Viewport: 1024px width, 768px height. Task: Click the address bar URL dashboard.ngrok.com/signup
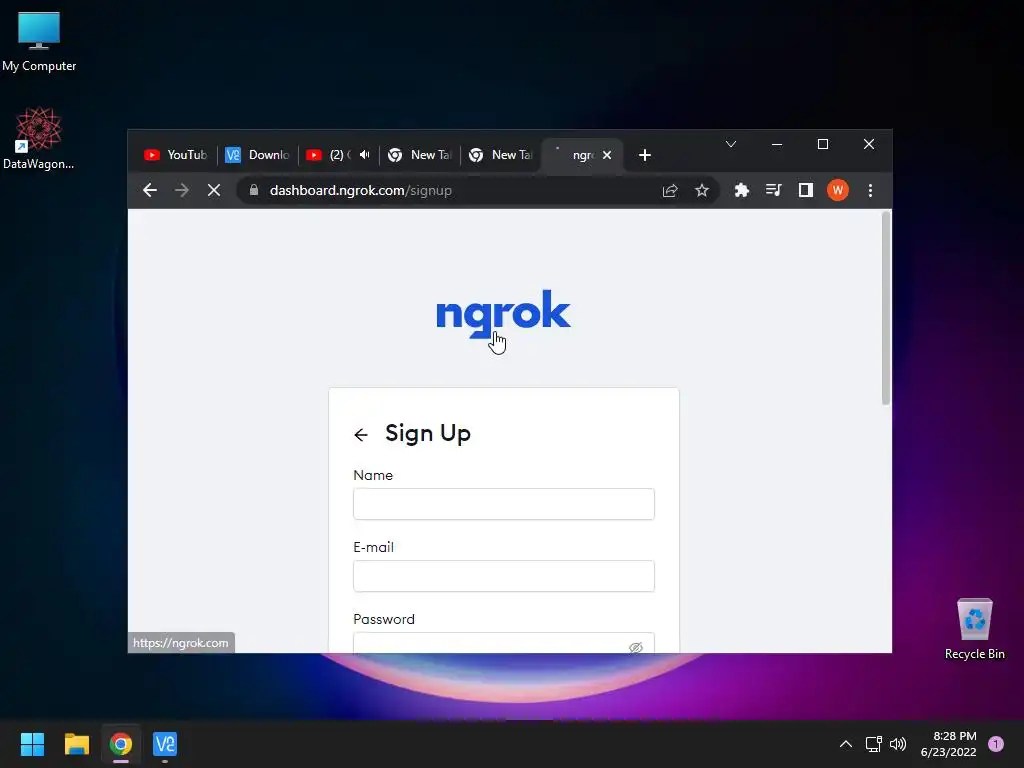(x=360, y=190)
